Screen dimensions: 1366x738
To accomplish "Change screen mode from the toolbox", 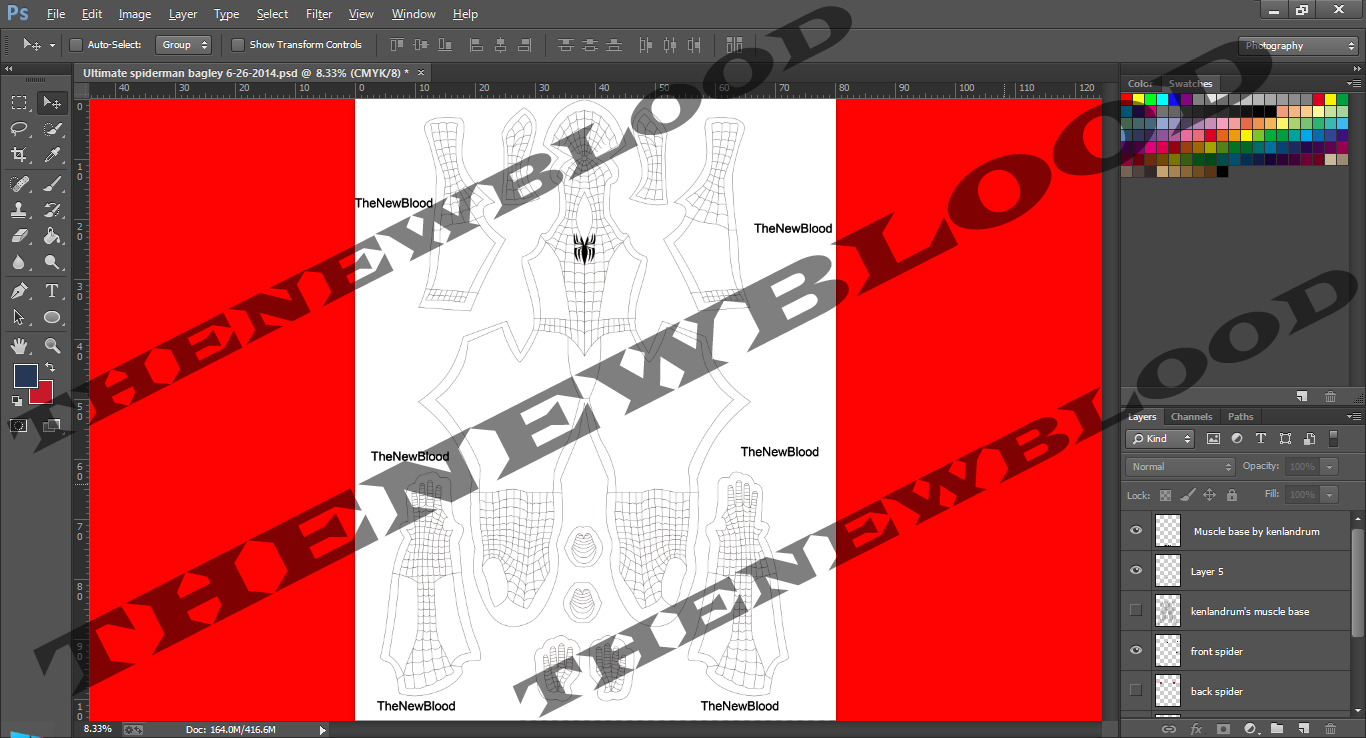I will pos(52,425).
